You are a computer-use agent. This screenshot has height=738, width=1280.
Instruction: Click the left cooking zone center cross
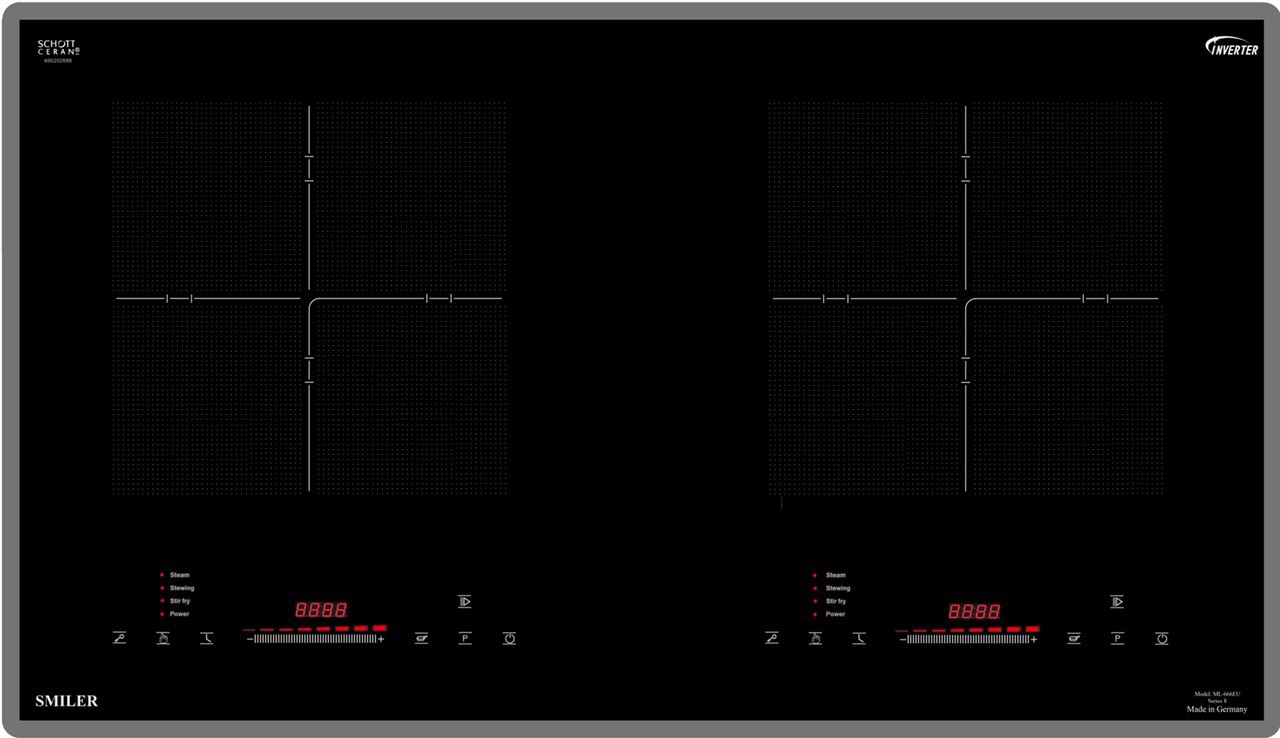click(x=309, y=298)
